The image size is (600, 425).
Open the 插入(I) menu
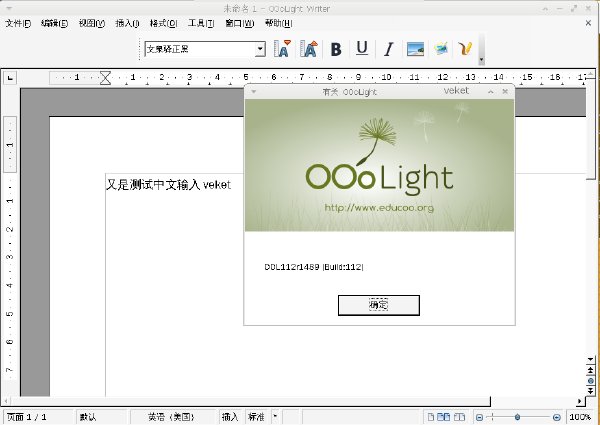(x=127, y=23)
